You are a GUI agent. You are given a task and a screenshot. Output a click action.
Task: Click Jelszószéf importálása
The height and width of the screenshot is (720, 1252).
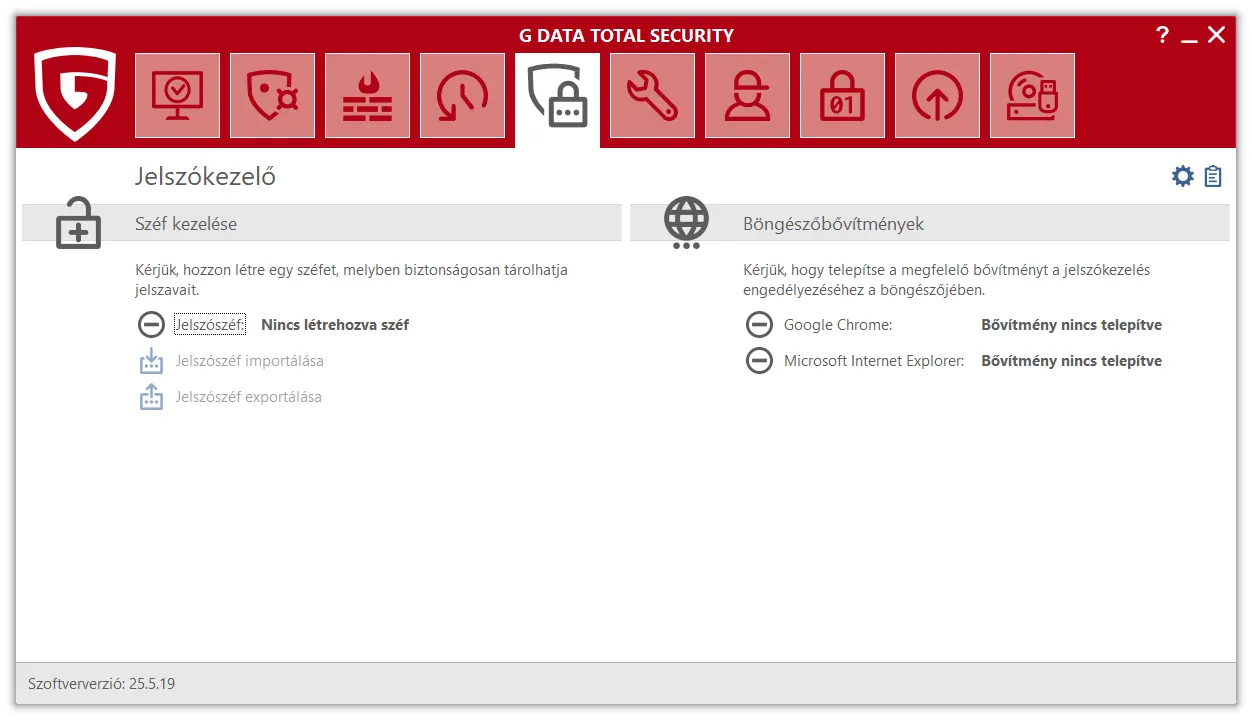[x=249, y=361]
